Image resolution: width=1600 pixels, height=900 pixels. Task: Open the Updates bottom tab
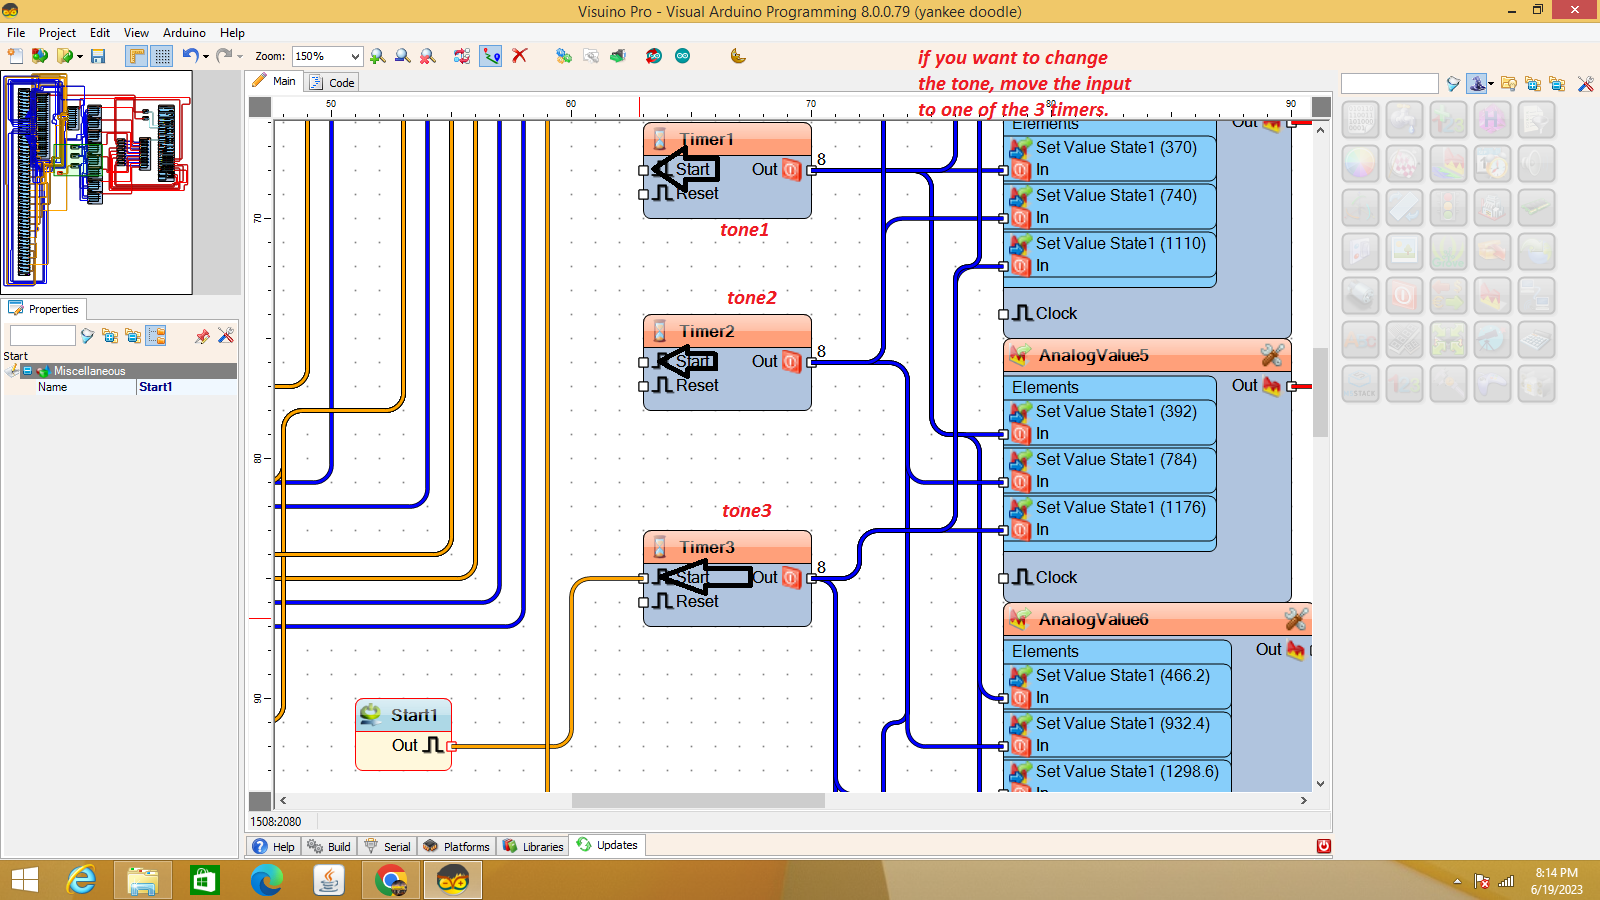[x=607, y=845]
